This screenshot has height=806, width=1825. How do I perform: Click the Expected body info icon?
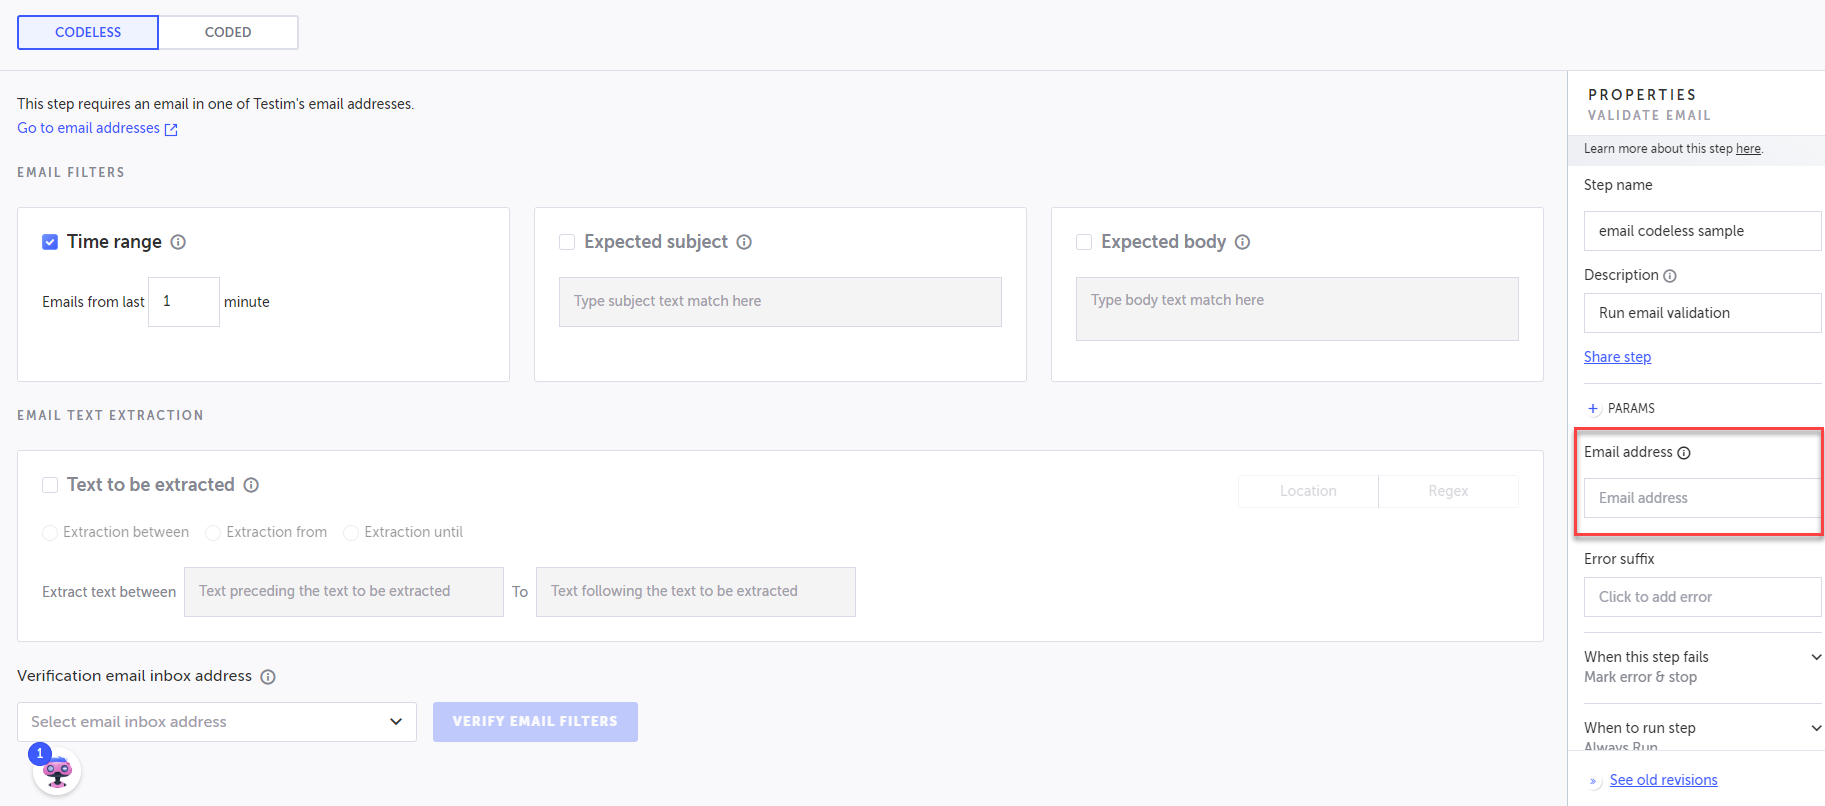(1242, 242)
